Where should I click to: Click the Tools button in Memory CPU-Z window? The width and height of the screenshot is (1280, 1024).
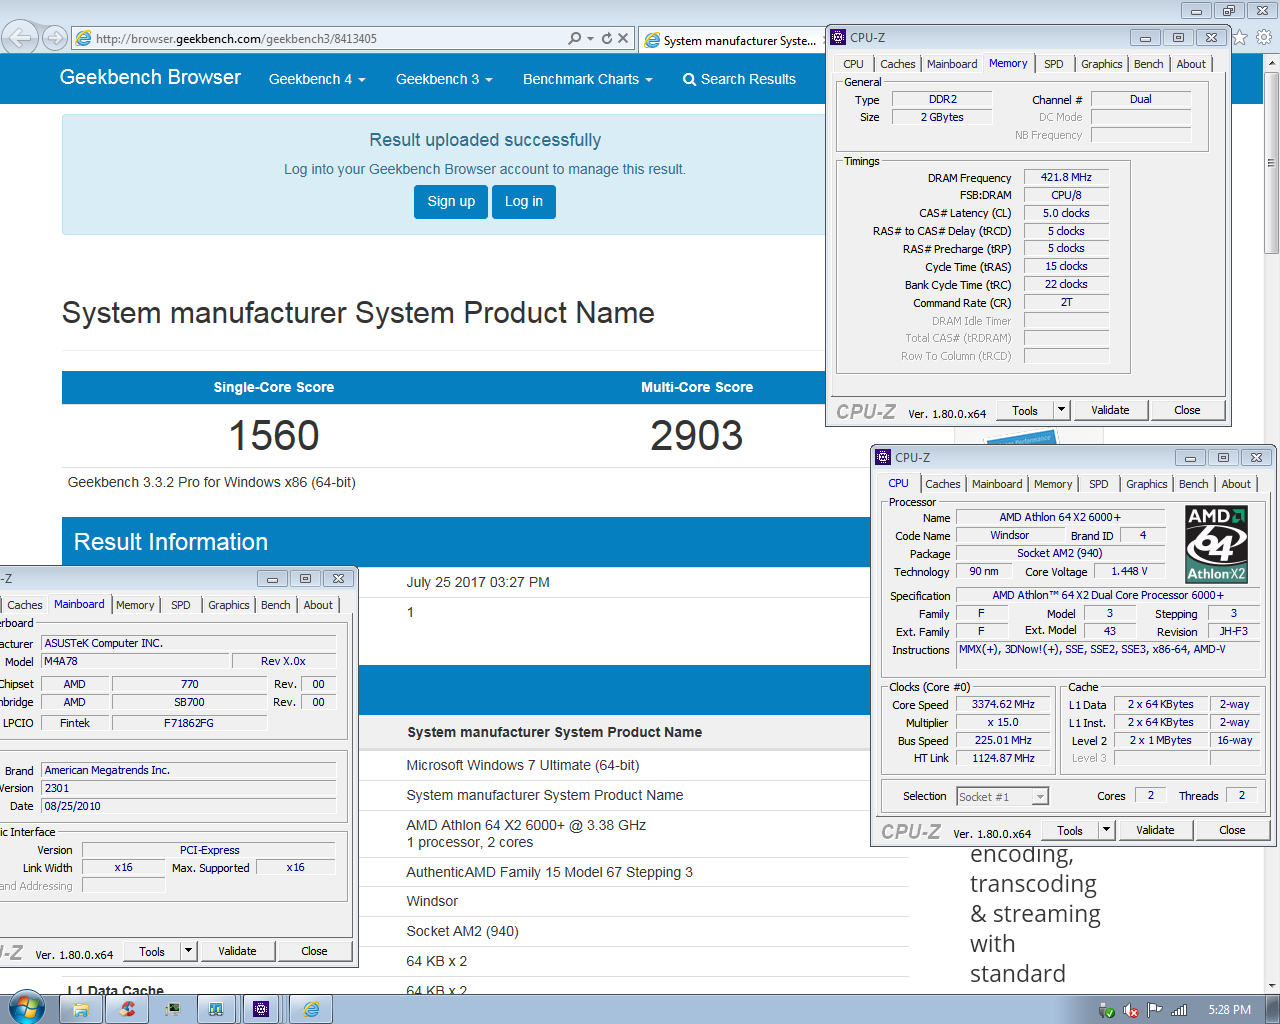pyautogui.click(x=1025, y=410)
